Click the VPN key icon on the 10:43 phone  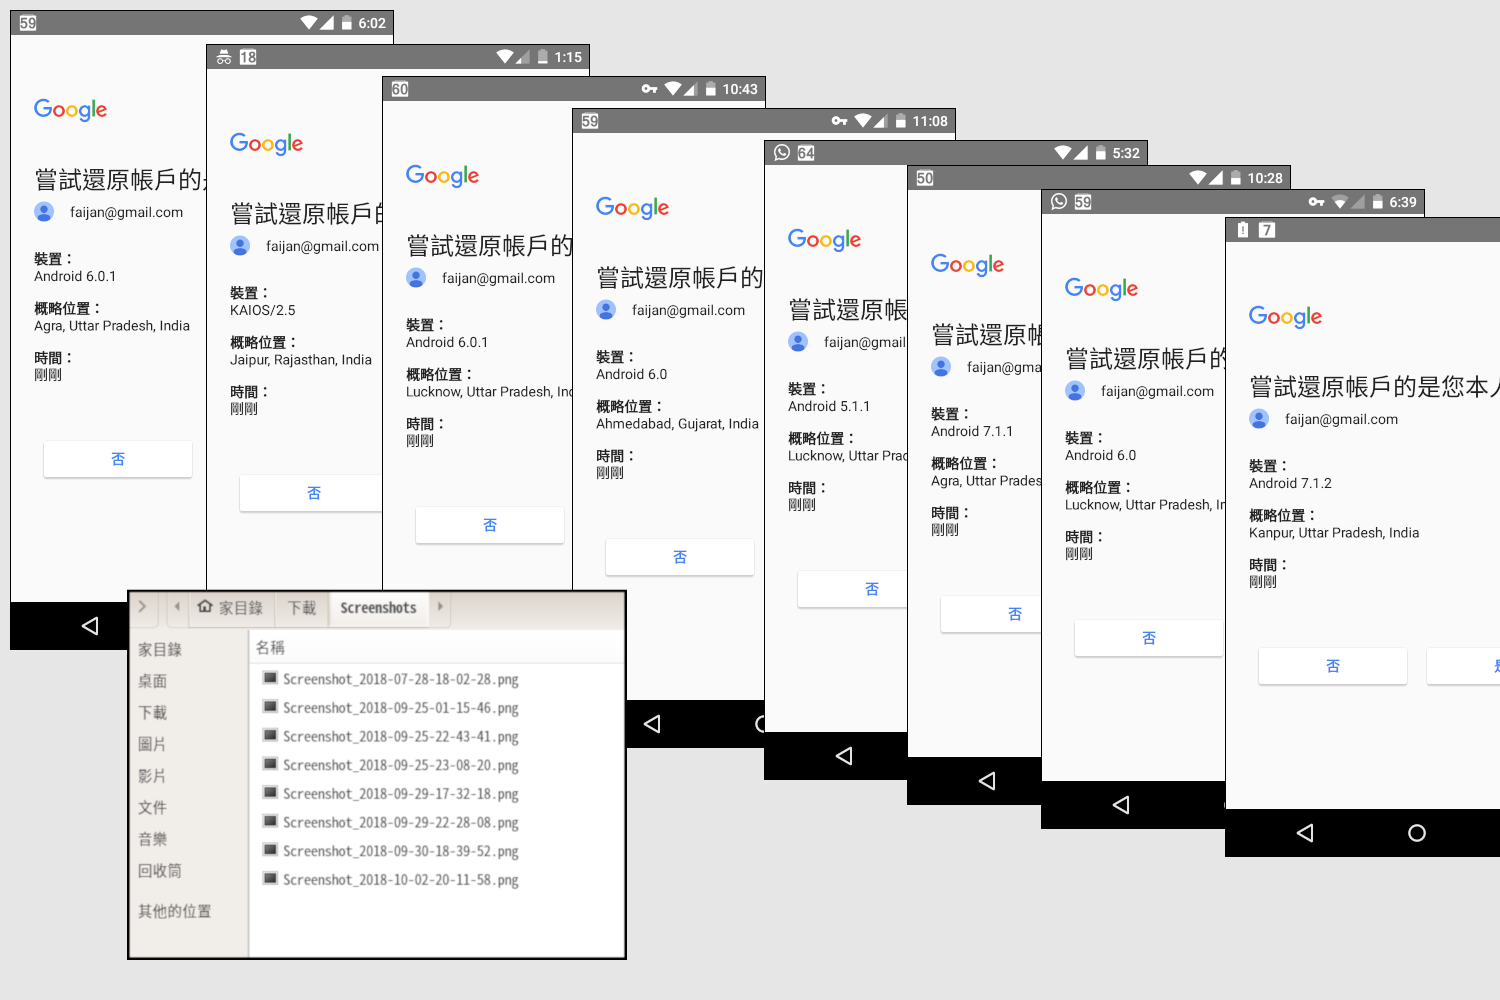point(650,89)
